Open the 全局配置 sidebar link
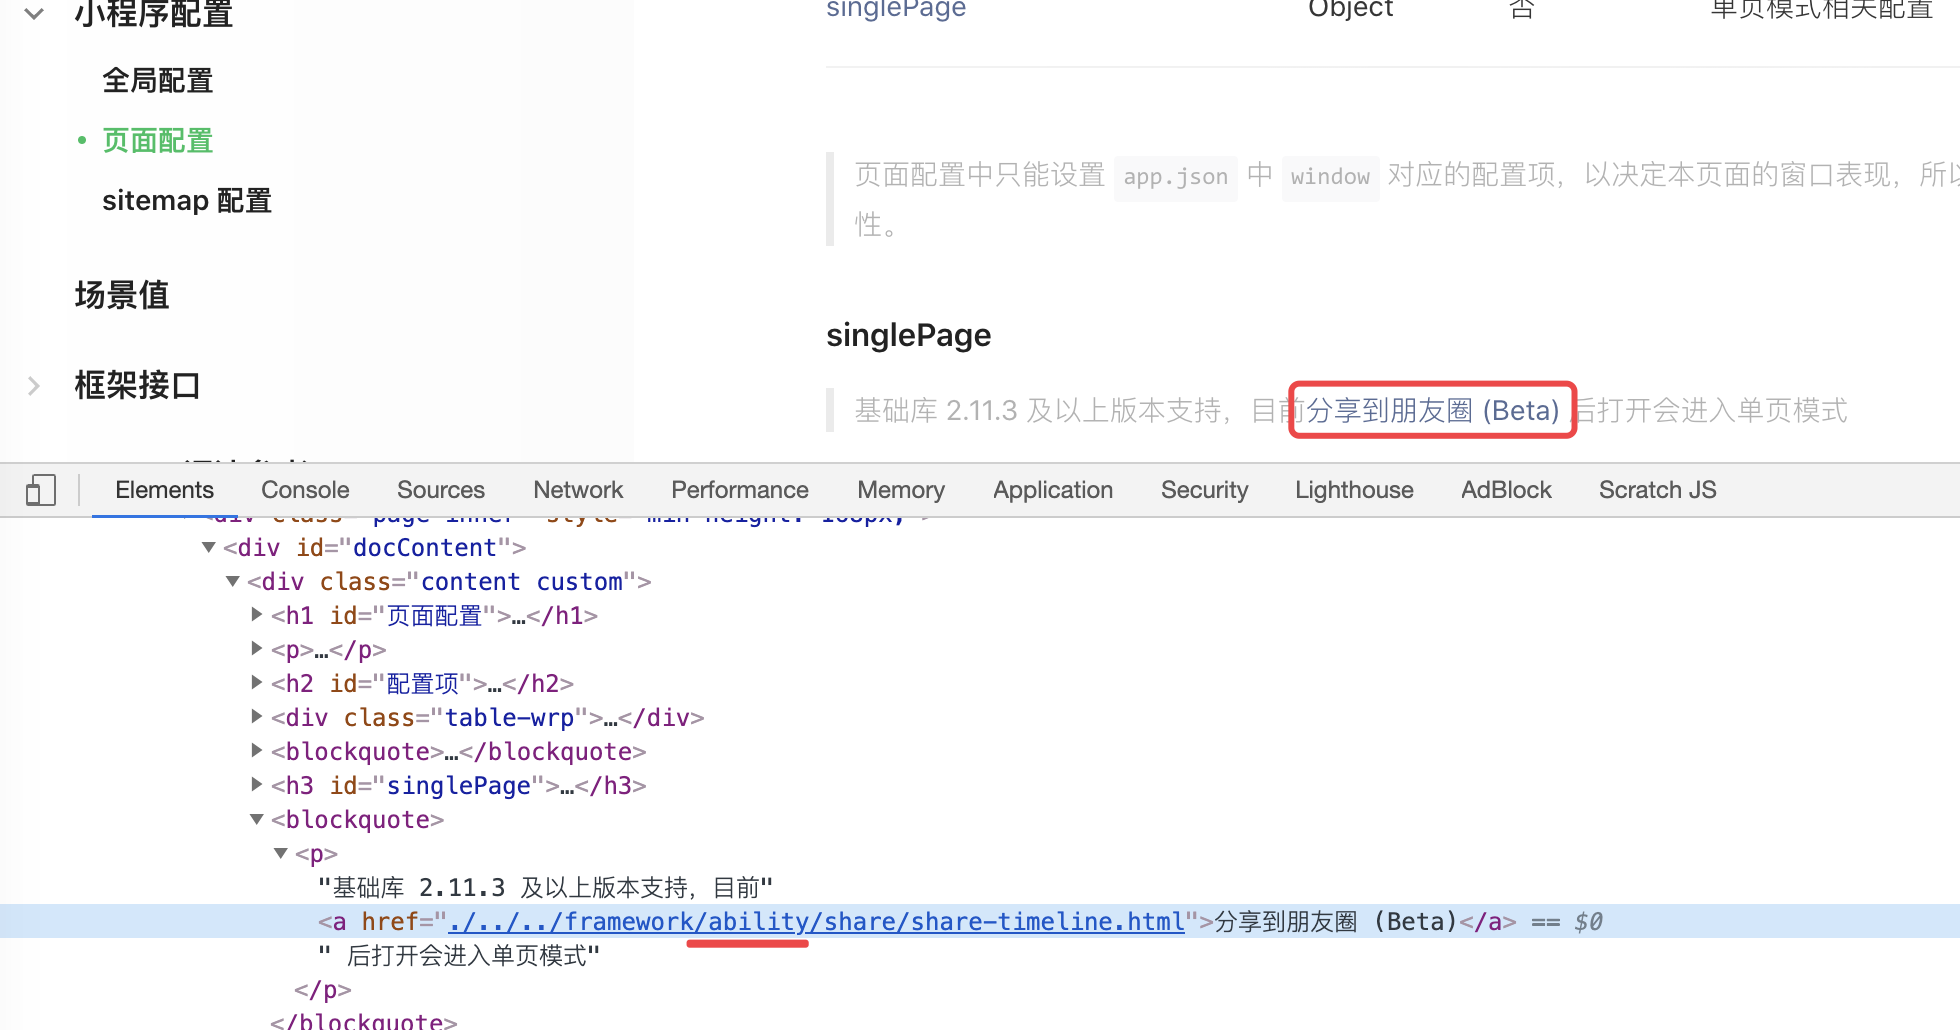Image resolution: width=1960 pixels, height=1030 pixels. pos(158,81)
